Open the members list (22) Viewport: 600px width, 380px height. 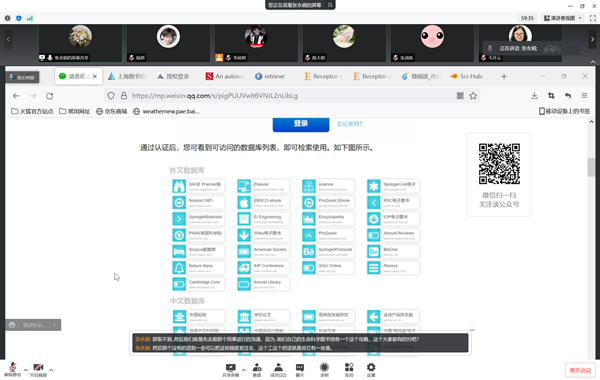(x=278, y=370)
